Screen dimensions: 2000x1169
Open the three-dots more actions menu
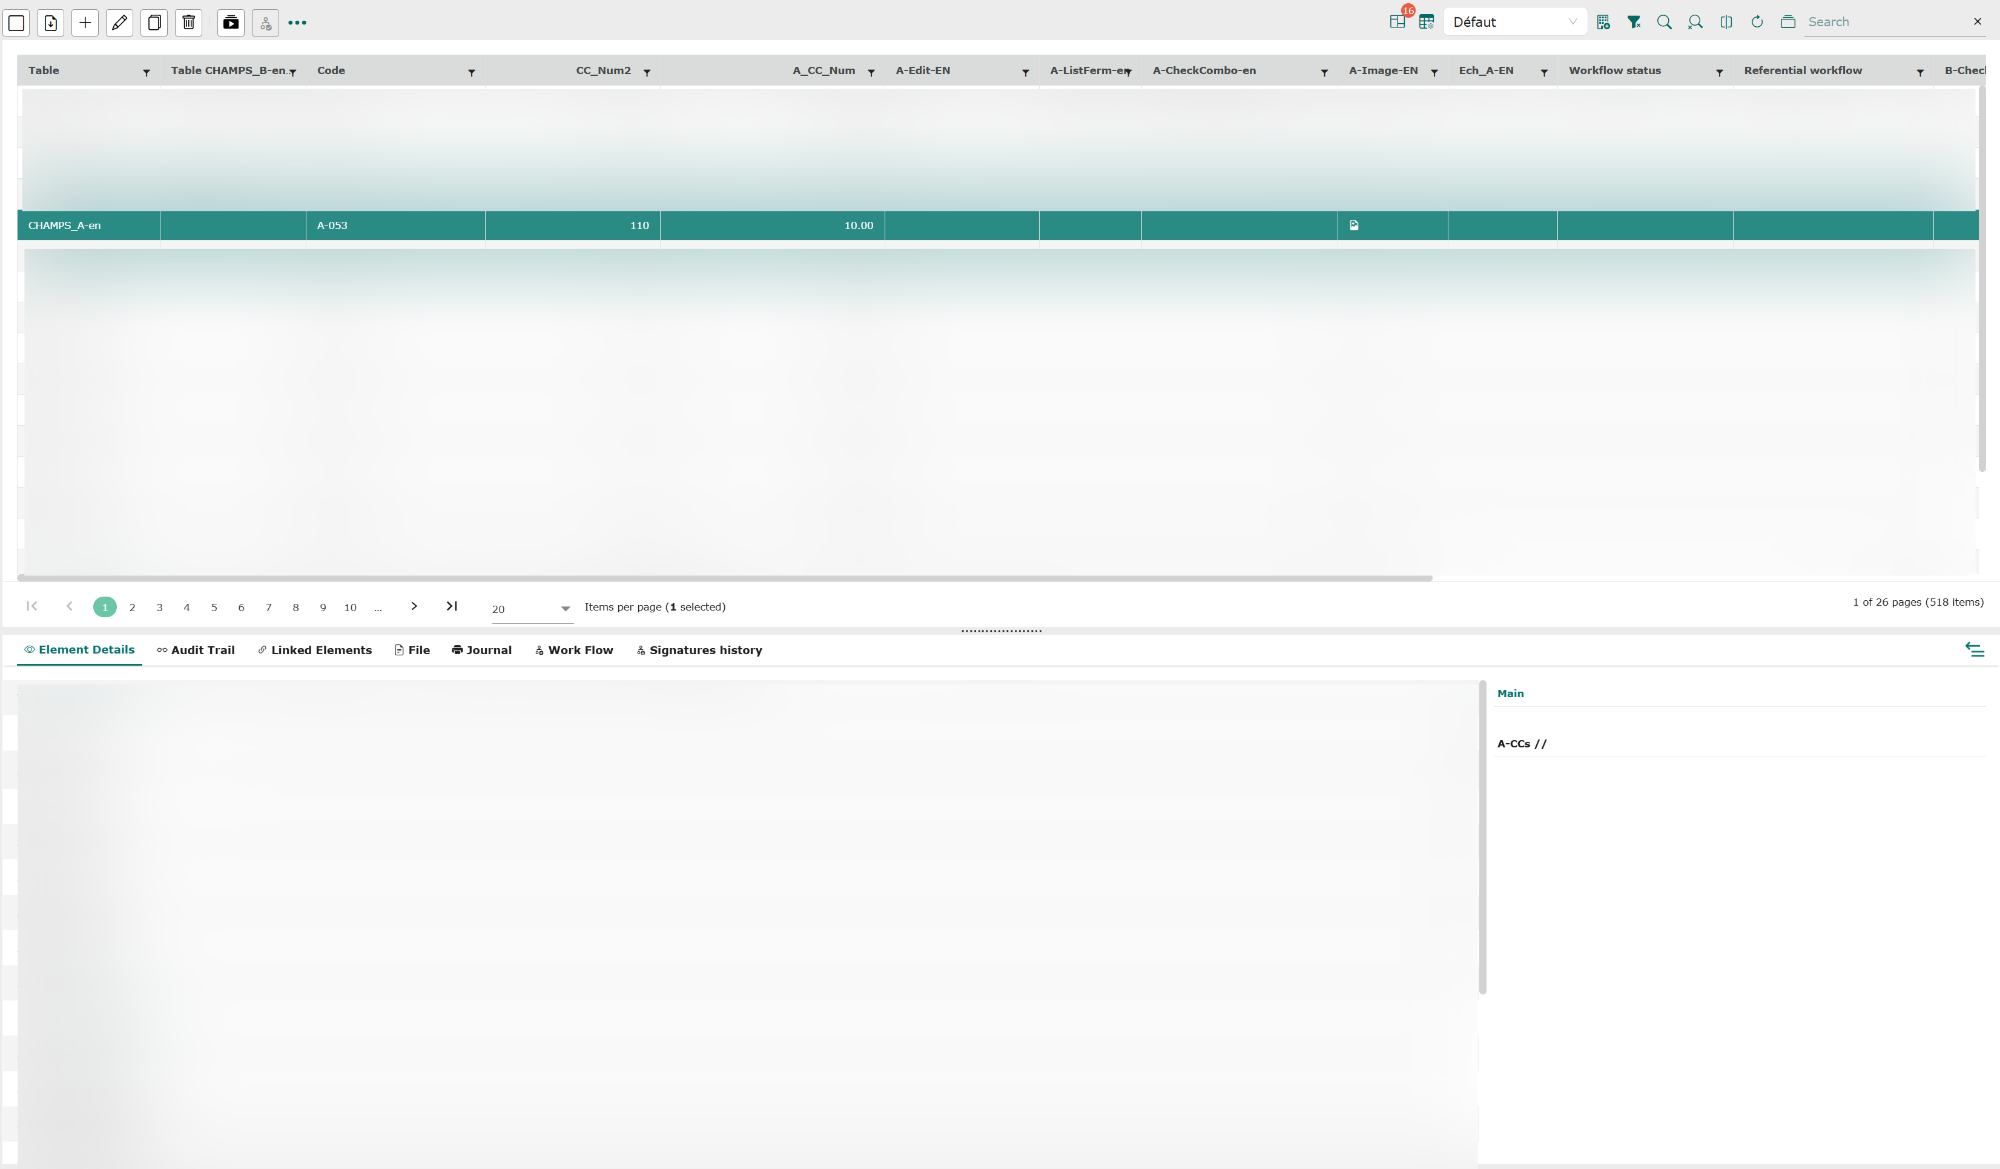pyautogui.click(x=297, y=22)
